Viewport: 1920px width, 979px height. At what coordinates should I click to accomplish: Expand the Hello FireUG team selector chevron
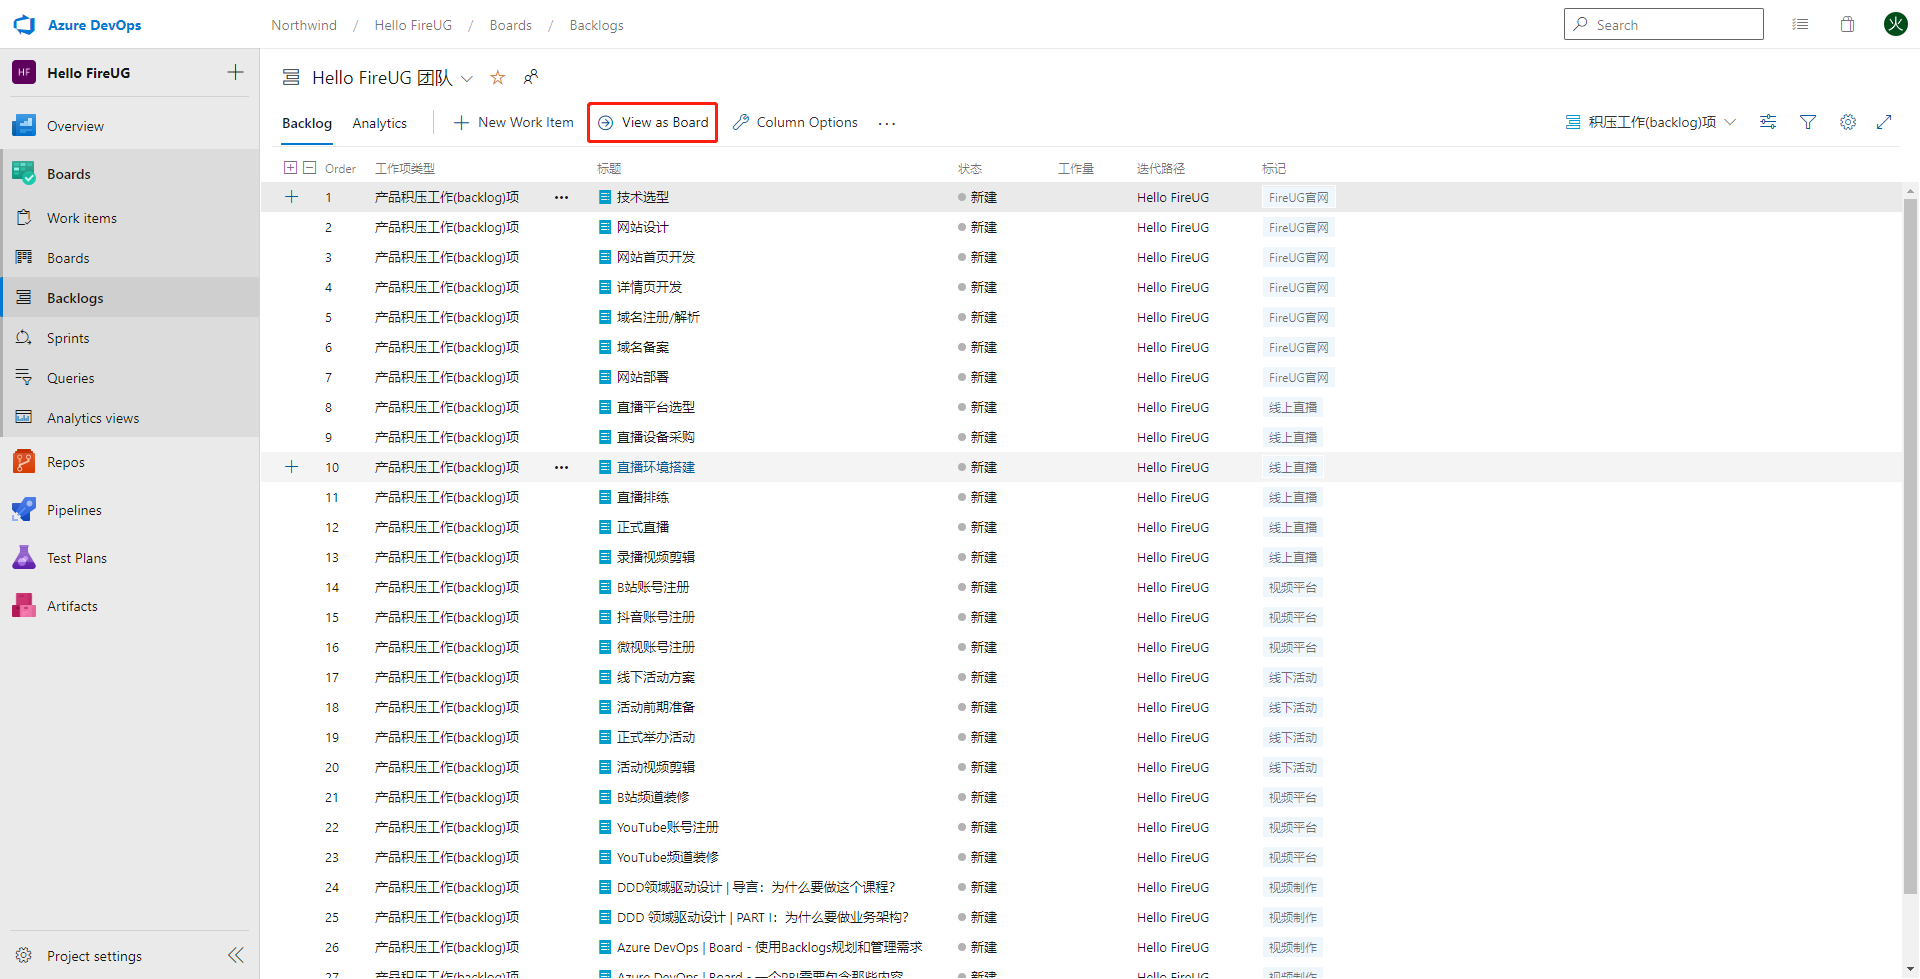[467, 78]
